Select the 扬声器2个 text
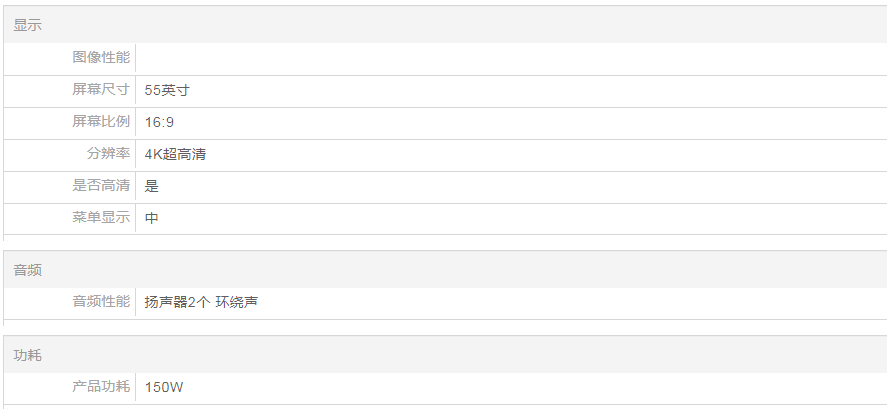 (176, 302)
